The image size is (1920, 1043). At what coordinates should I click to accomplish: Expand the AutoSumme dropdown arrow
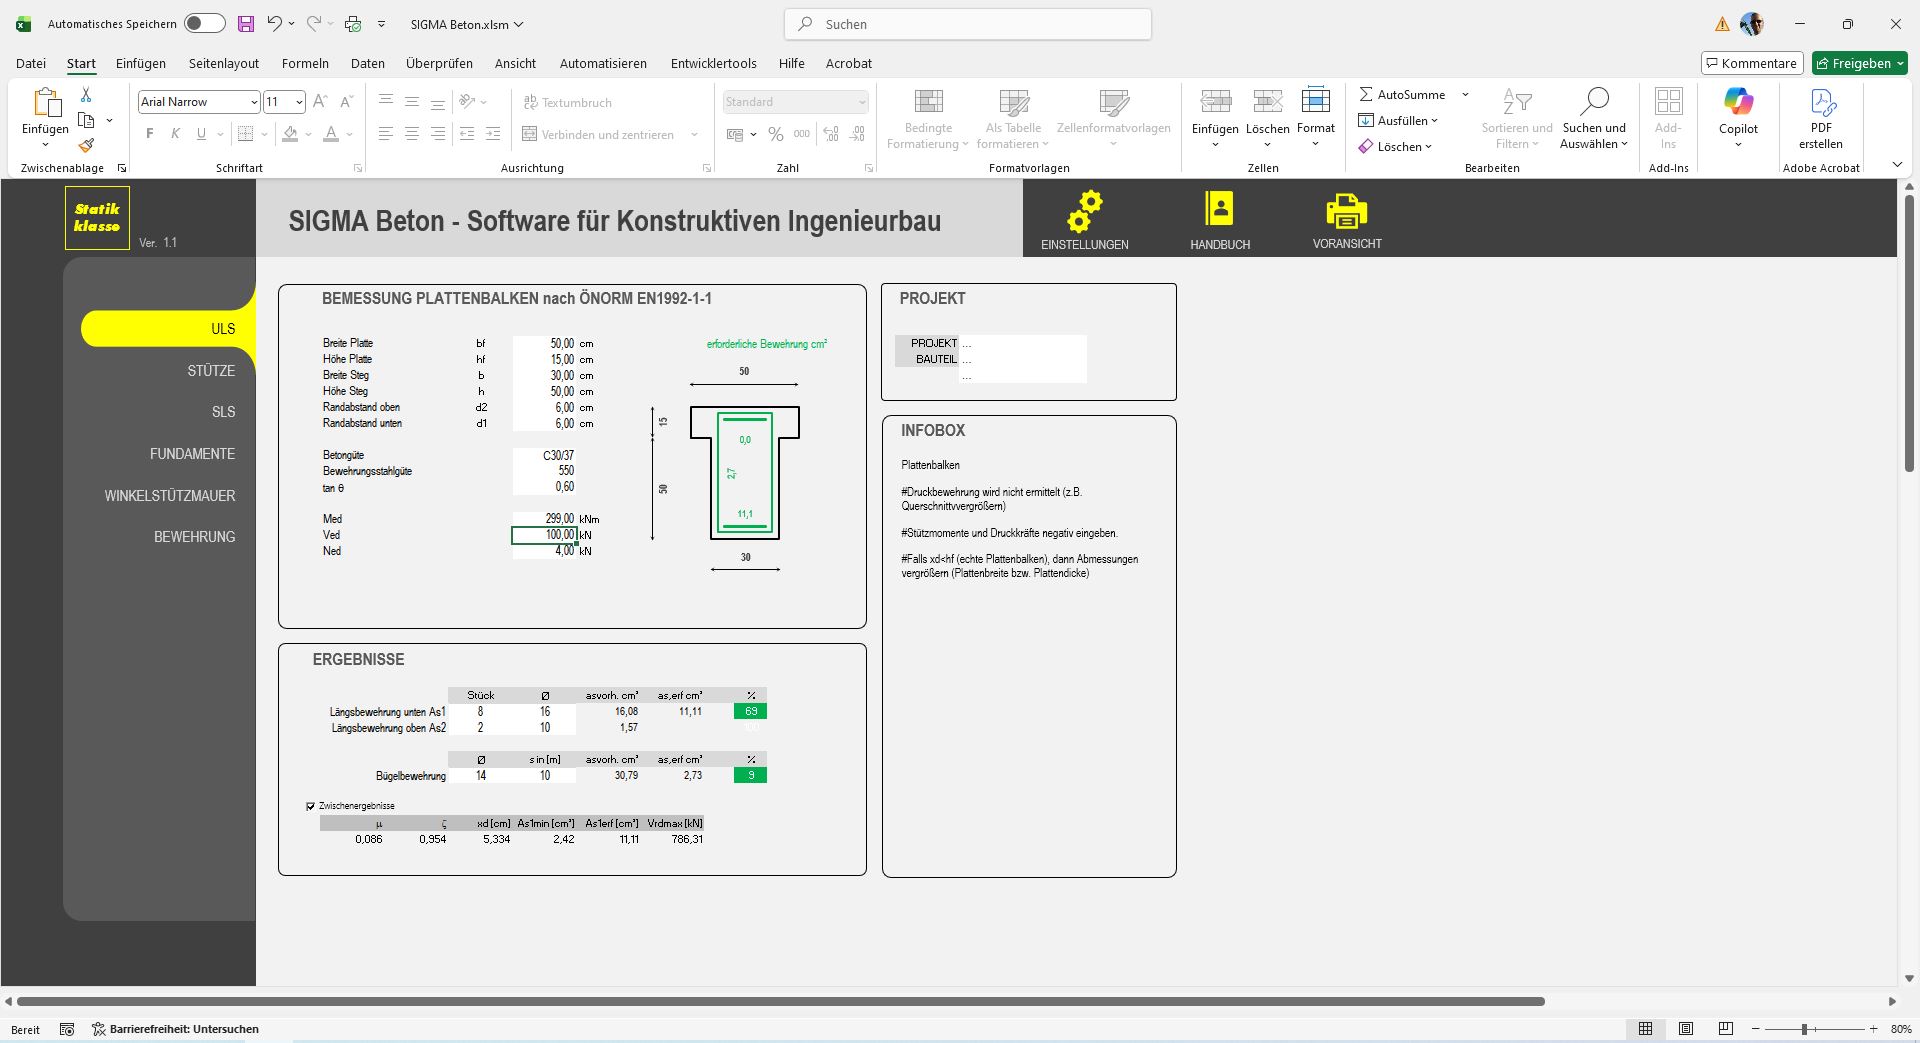1465,95
